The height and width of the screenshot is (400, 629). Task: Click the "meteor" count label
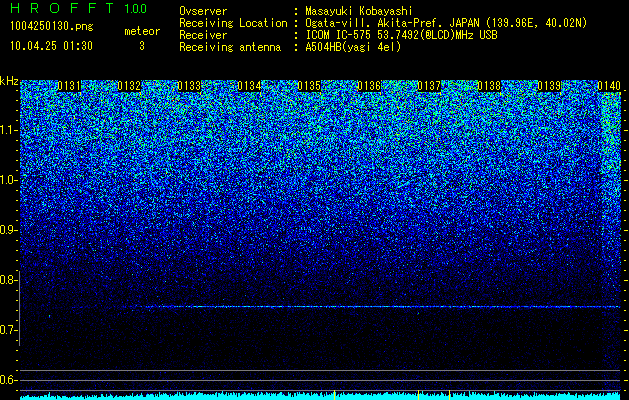pyautogui.click(x=142, y=31)
